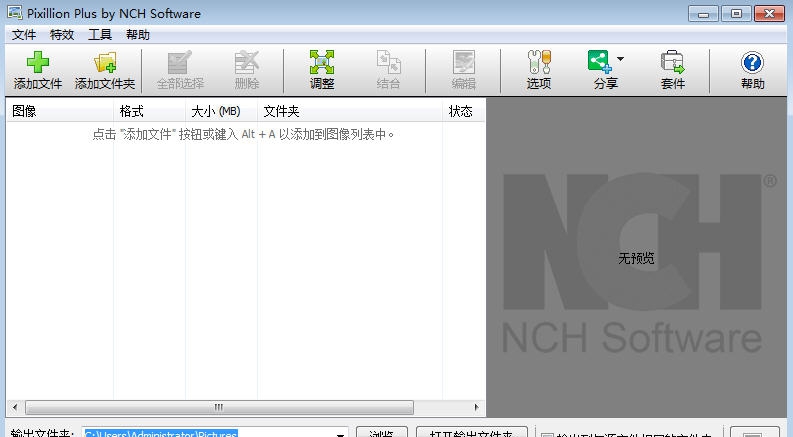Click the hint text mentioning Alt + A
The width and height of the screenshot is (793, 437).
[x=243, y=134]
